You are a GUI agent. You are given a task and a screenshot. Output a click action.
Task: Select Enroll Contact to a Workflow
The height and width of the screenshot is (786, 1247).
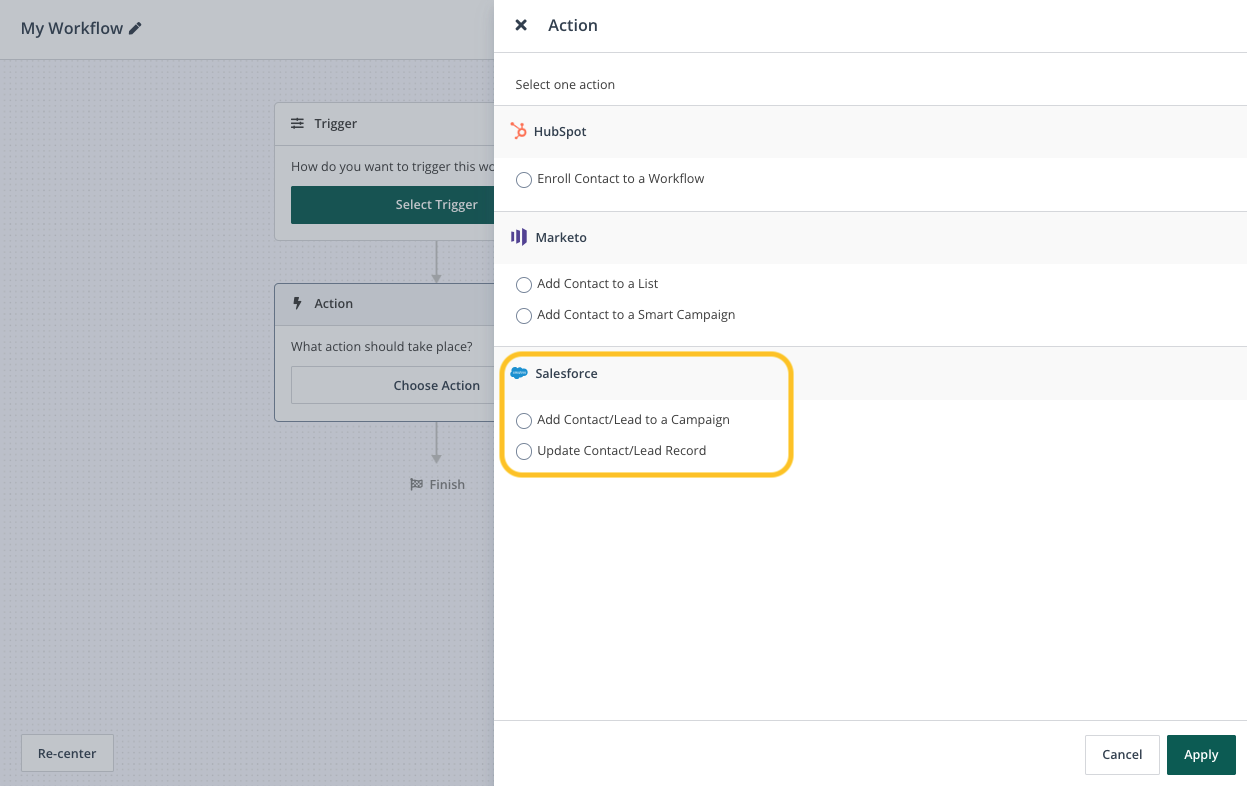point(524,180)
